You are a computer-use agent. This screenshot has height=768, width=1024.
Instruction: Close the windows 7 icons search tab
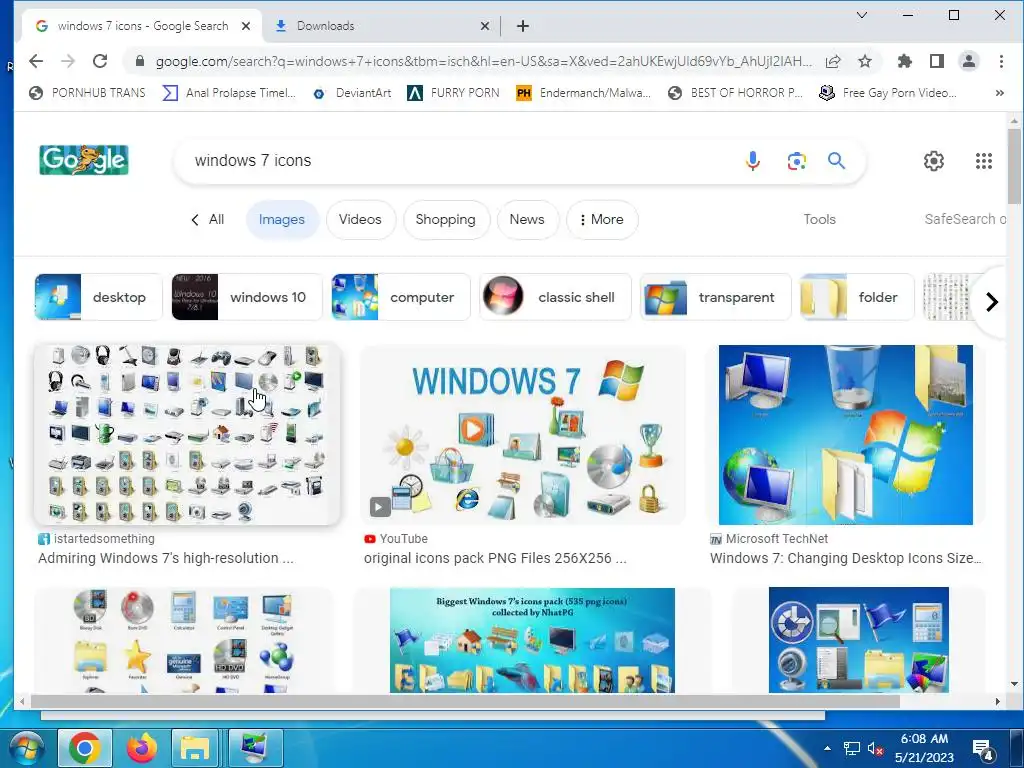click(x=246, y=26)
